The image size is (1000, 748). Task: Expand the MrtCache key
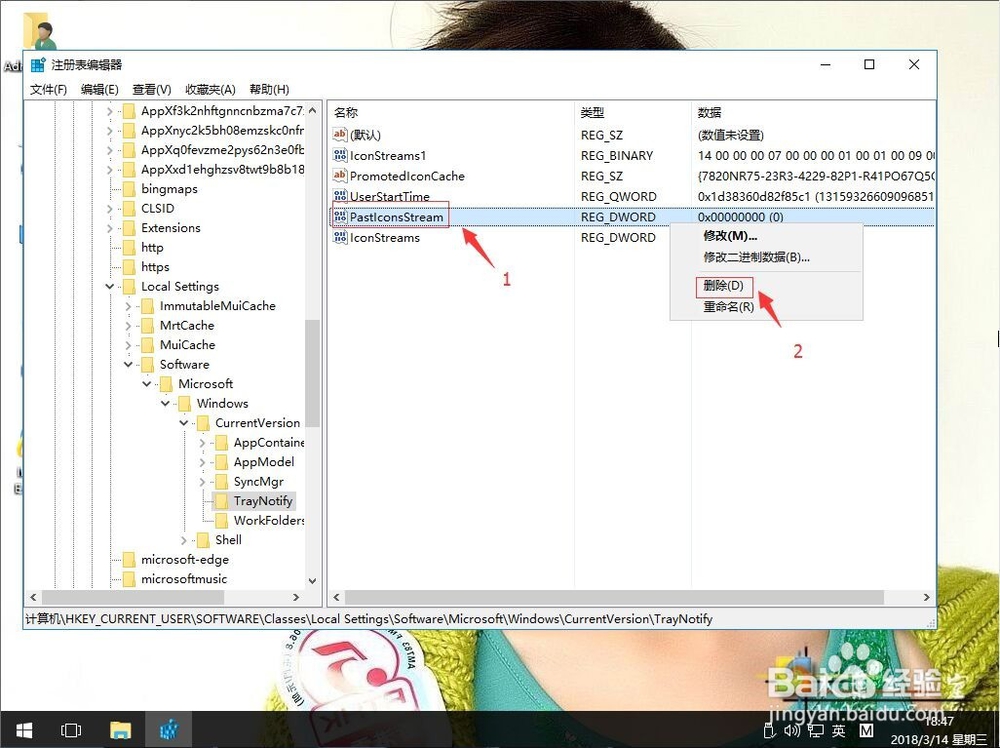(x=128, y=325)
